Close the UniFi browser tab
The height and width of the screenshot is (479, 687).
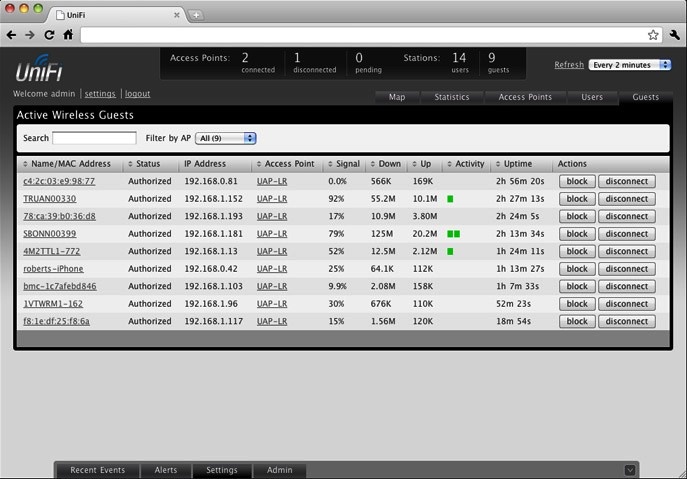[x=177, y=15]
